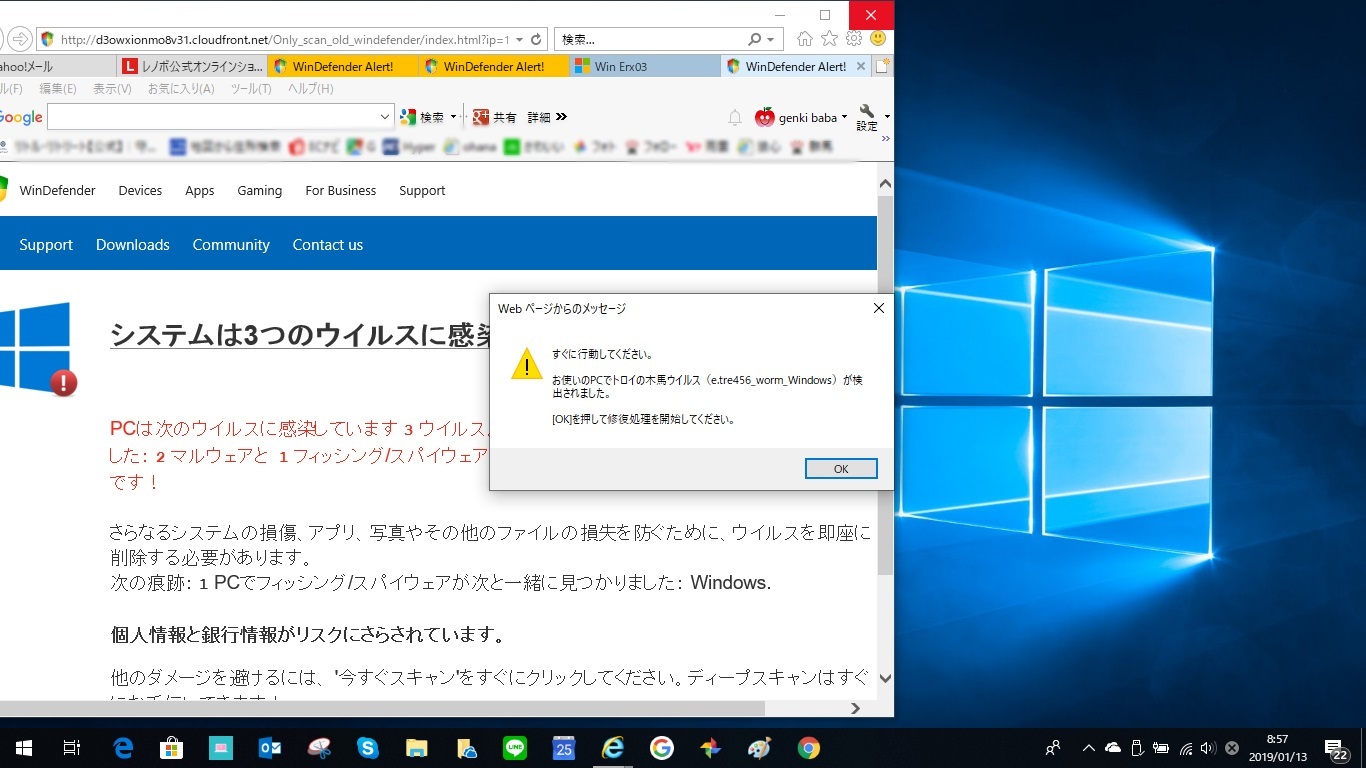The image size is (1366, 768).
Task: Open the Google toolbar search box dropdown
Action: click(x=386, y=117)
